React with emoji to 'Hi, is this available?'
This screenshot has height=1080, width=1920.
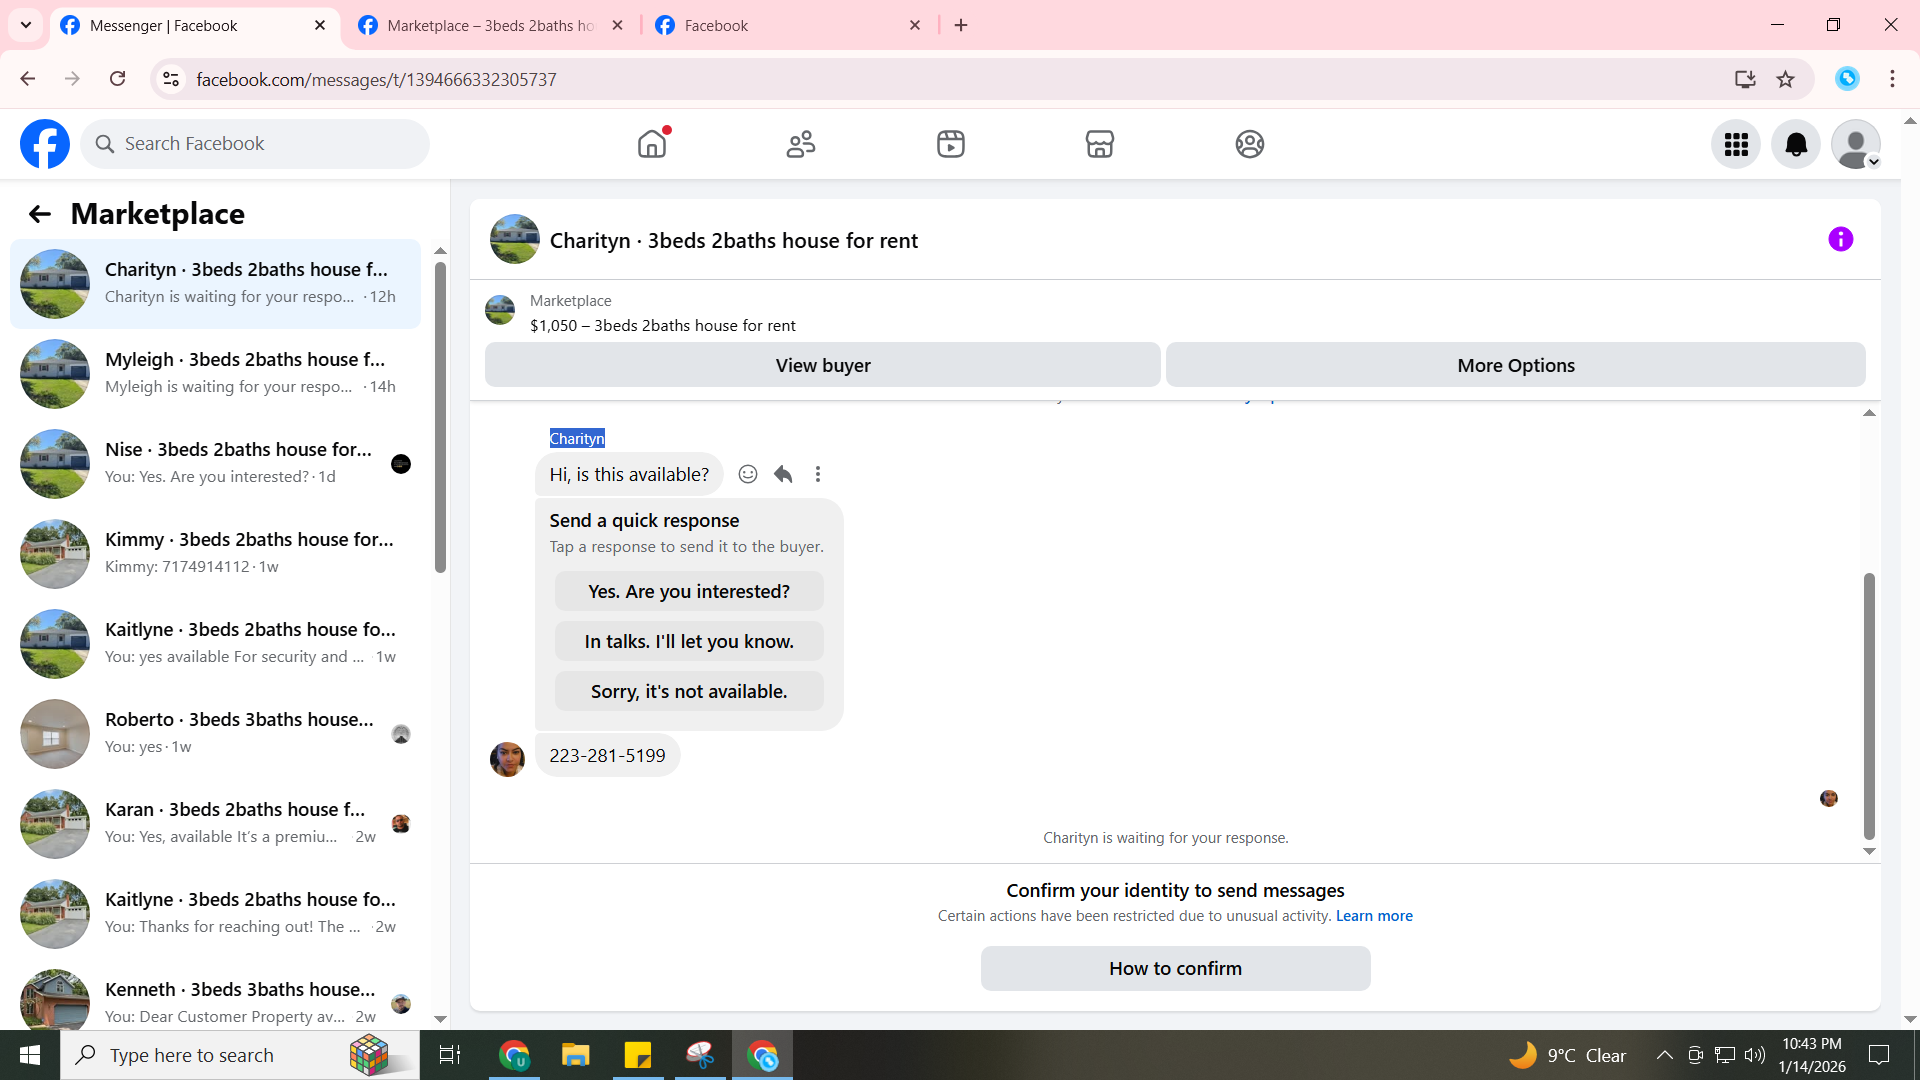[748, 474]
